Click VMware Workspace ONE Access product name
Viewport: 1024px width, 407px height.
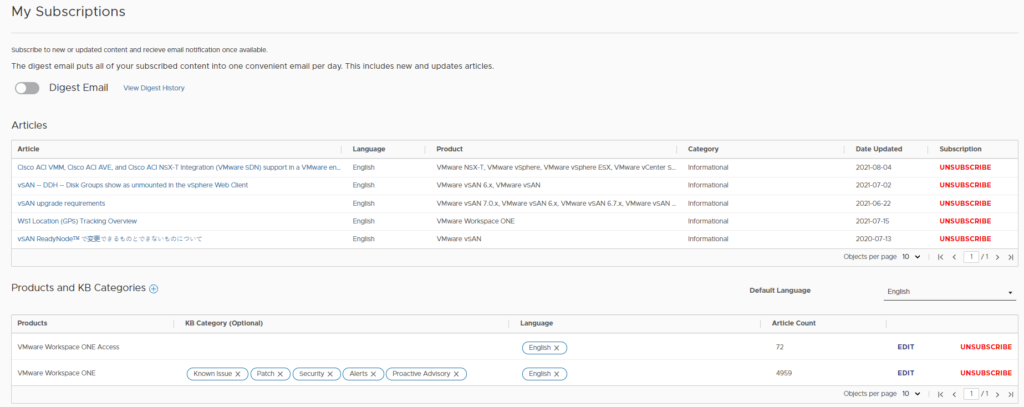[x=68, y=348]
